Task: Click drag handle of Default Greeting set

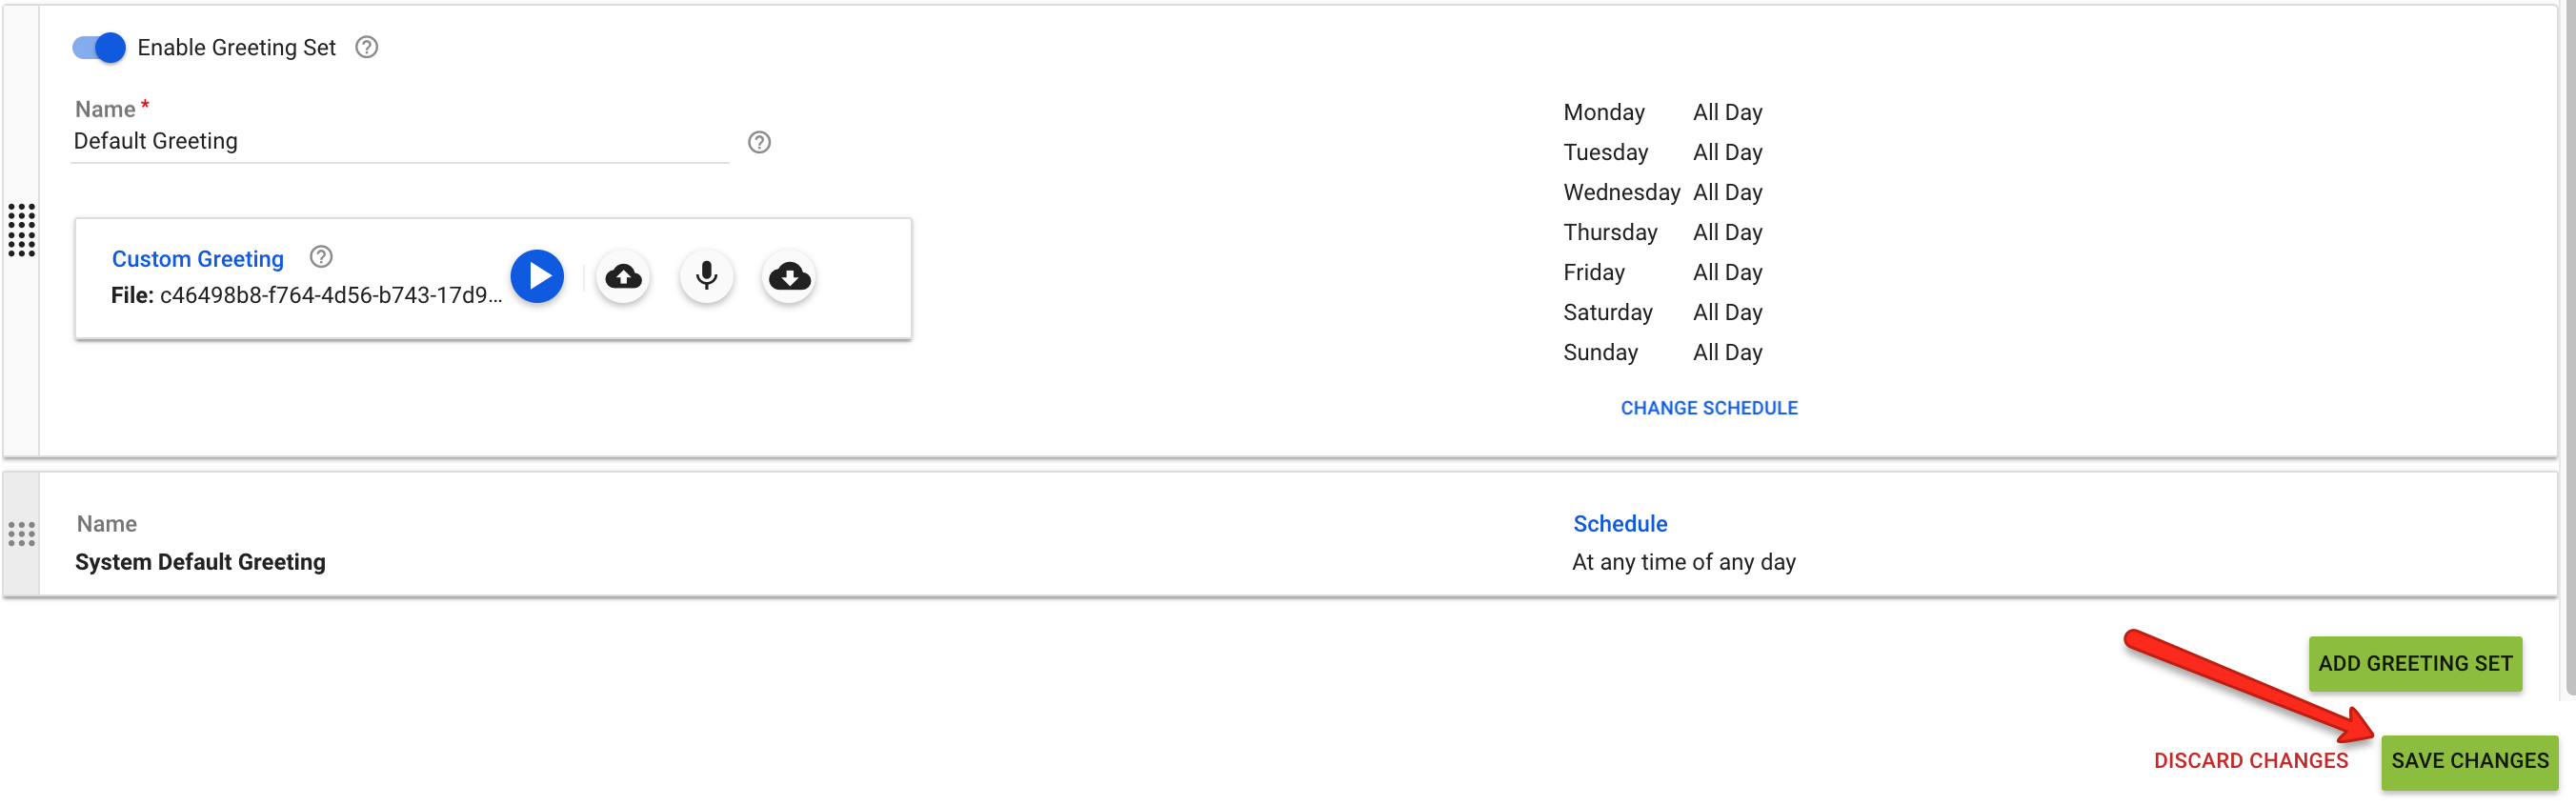Action: click(x=21, y=230)
